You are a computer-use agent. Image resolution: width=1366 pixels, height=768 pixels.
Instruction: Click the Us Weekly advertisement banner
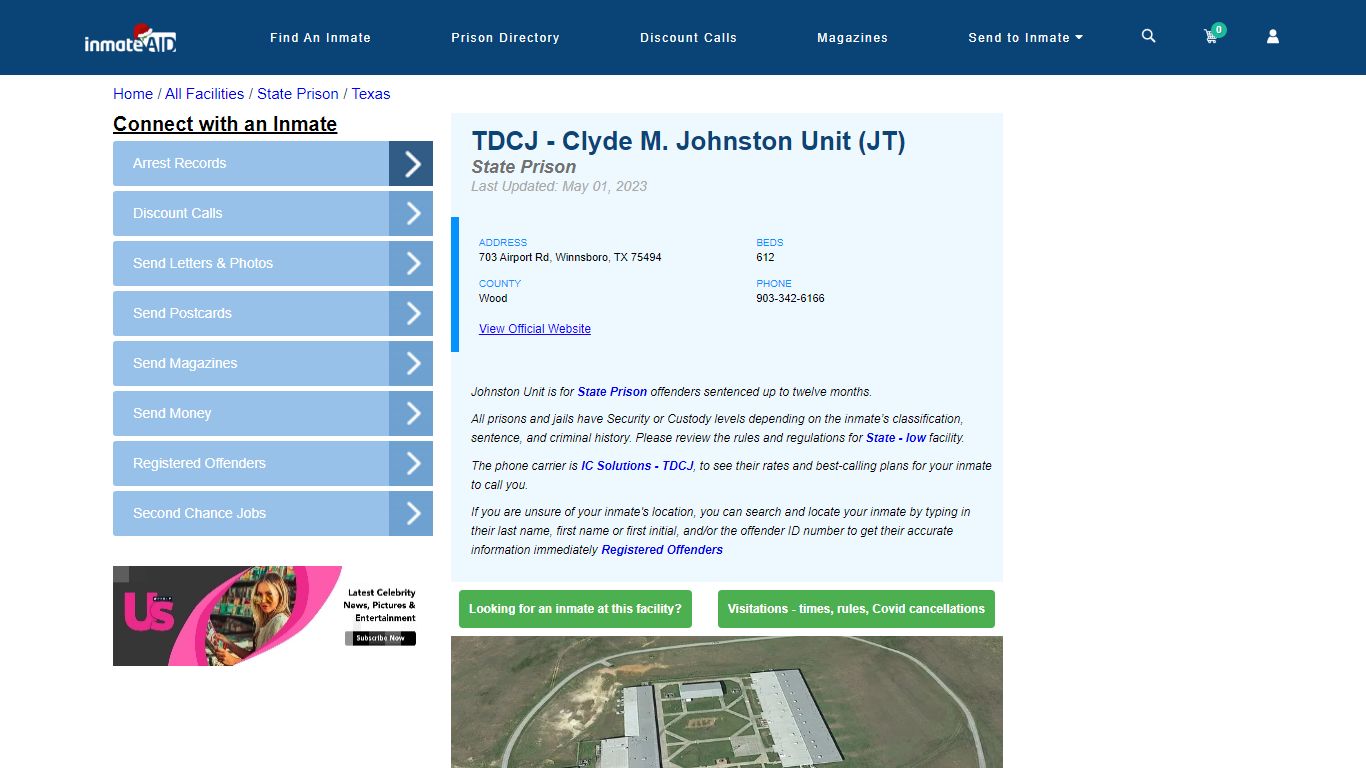coord(273,616)
